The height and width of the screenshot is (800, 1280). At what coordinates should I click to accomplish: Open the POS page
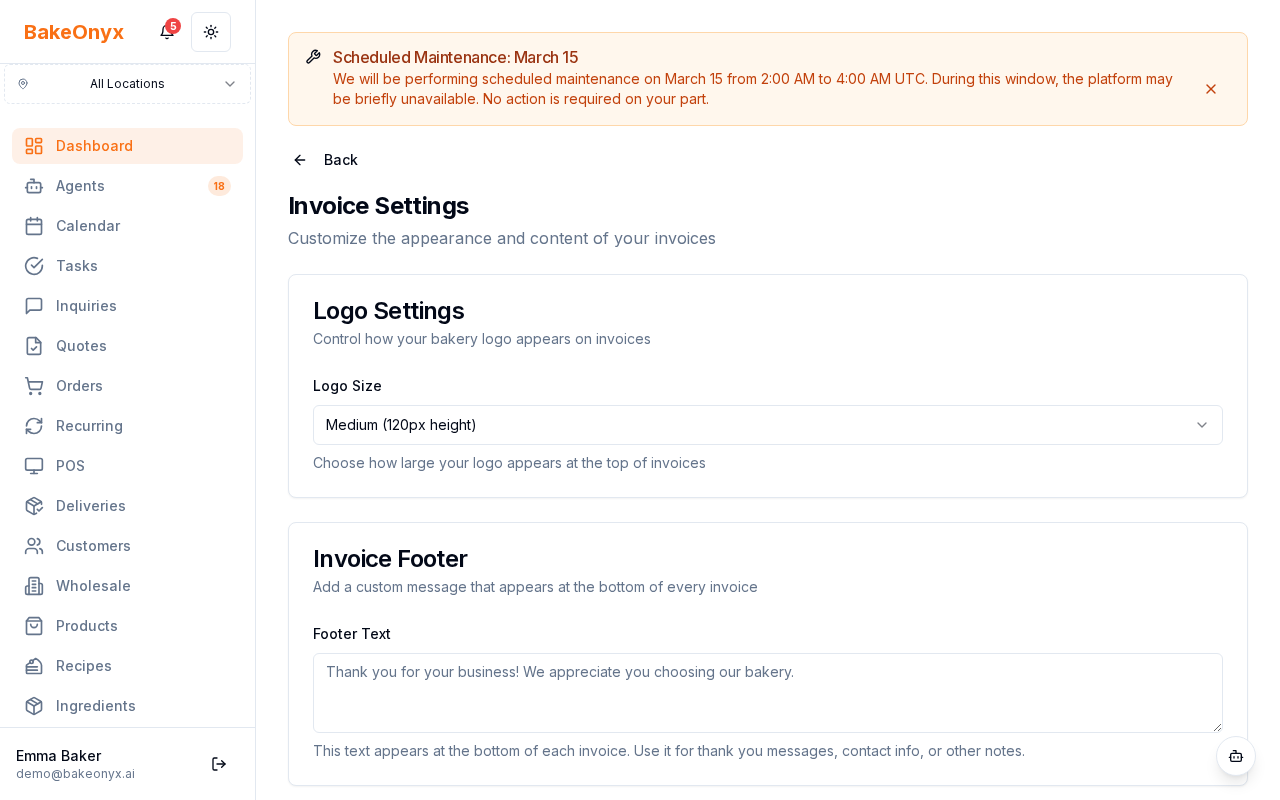pos(127,466)
